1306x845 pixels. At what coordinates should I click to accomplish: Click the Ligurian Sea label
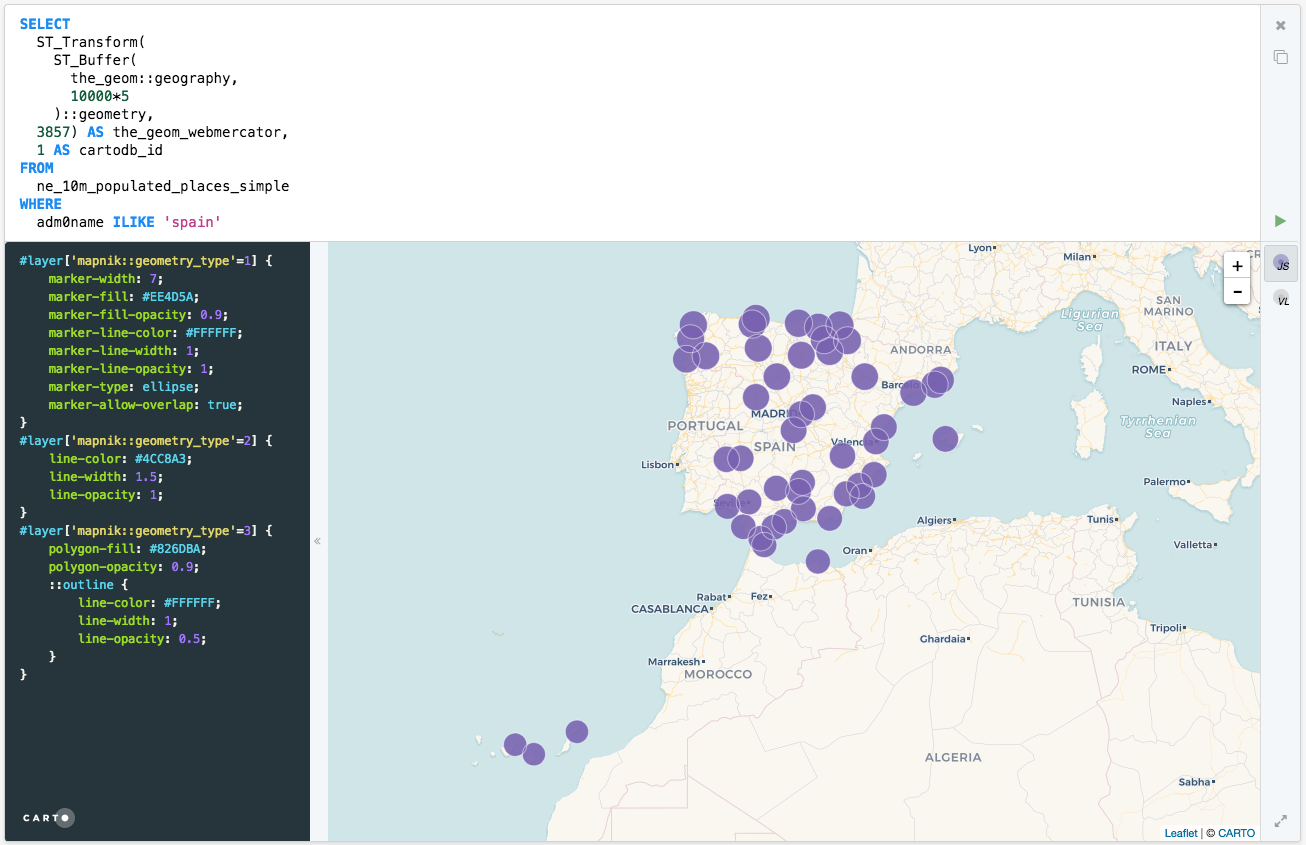tap(1089, 320)
